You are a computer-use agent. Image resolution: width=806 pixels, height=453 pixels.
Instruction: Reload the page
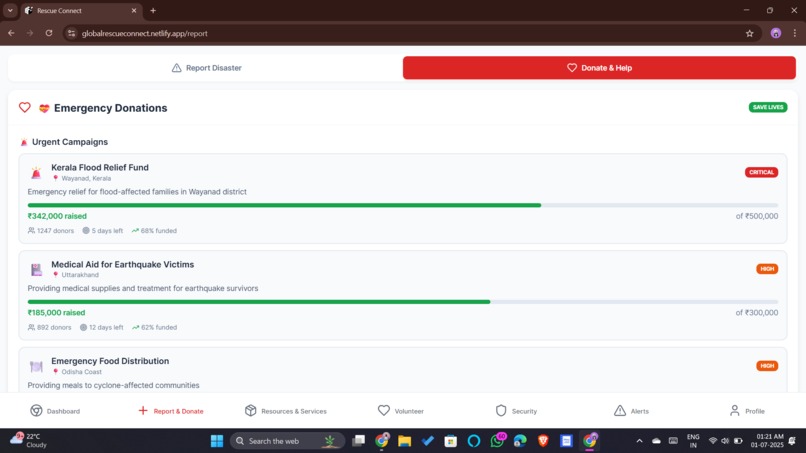tap(49, 33)
